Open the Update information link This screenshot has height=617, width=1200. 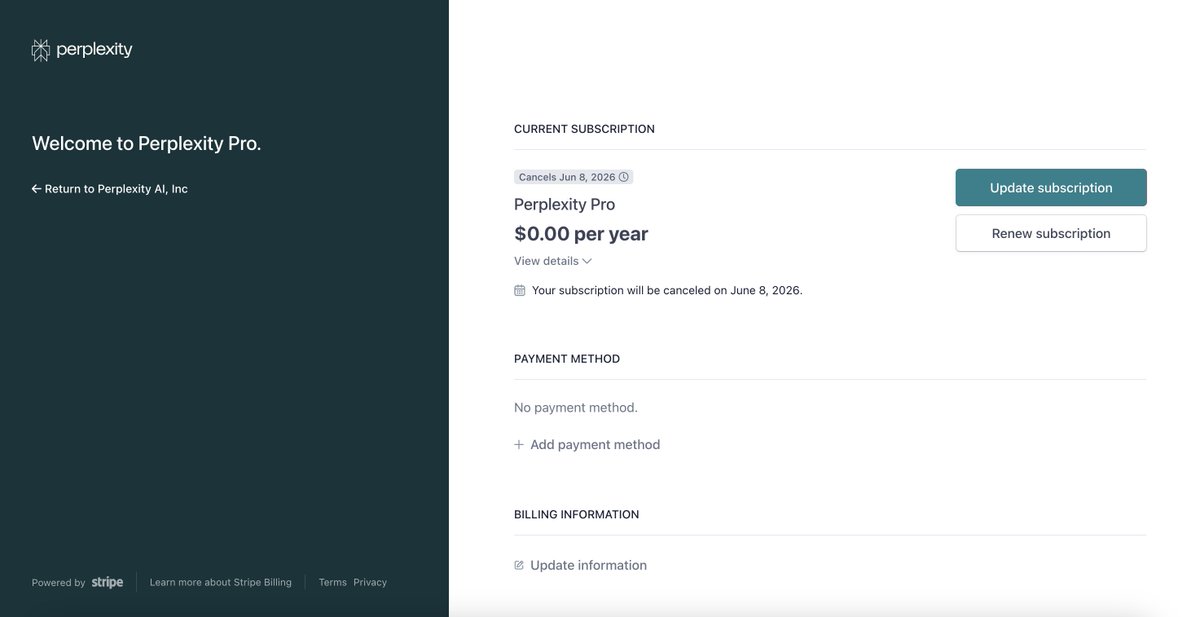coord(588,566)
